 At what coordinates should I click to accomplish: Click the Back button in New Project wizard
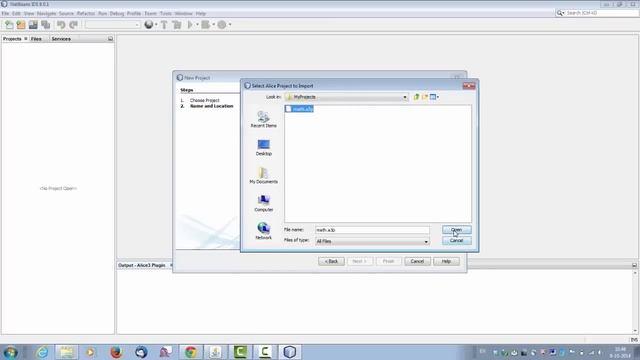click(x=331, y=261)
